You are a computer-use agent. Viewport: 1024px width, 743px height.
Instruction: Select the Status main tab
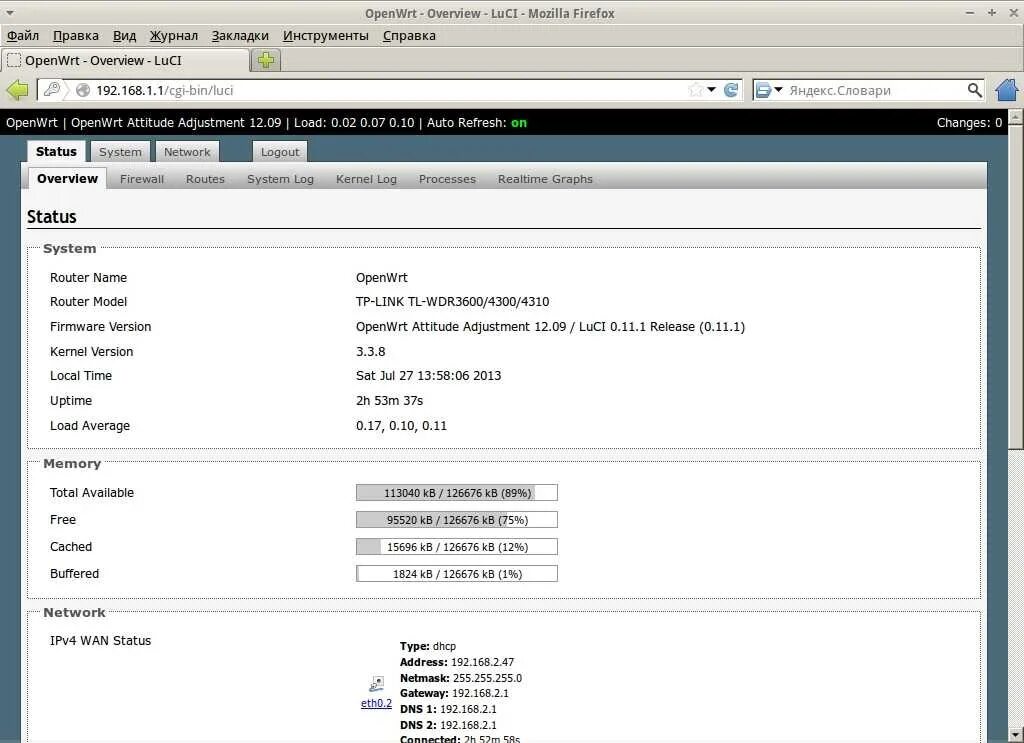tap(56, 151)
